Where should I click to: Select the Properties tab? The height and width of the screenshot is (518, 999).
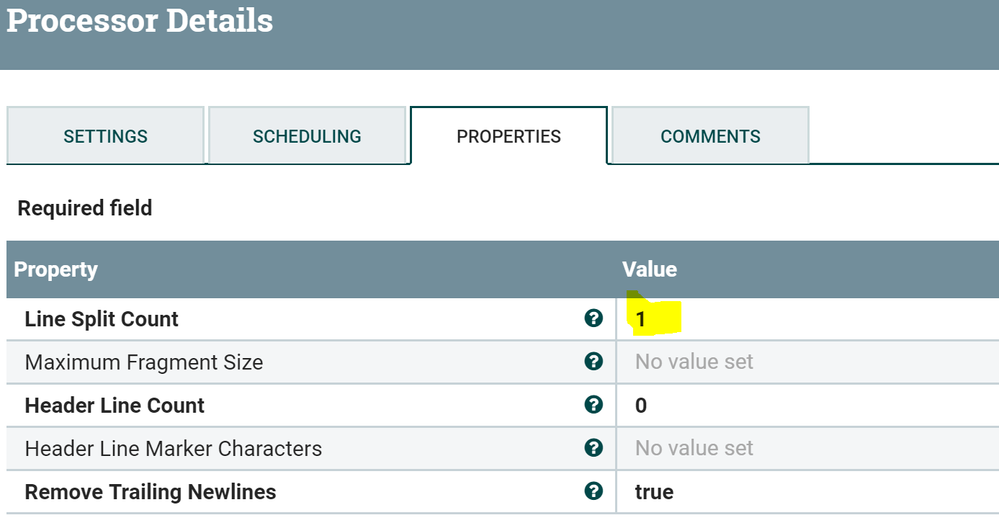pos(508,136)
